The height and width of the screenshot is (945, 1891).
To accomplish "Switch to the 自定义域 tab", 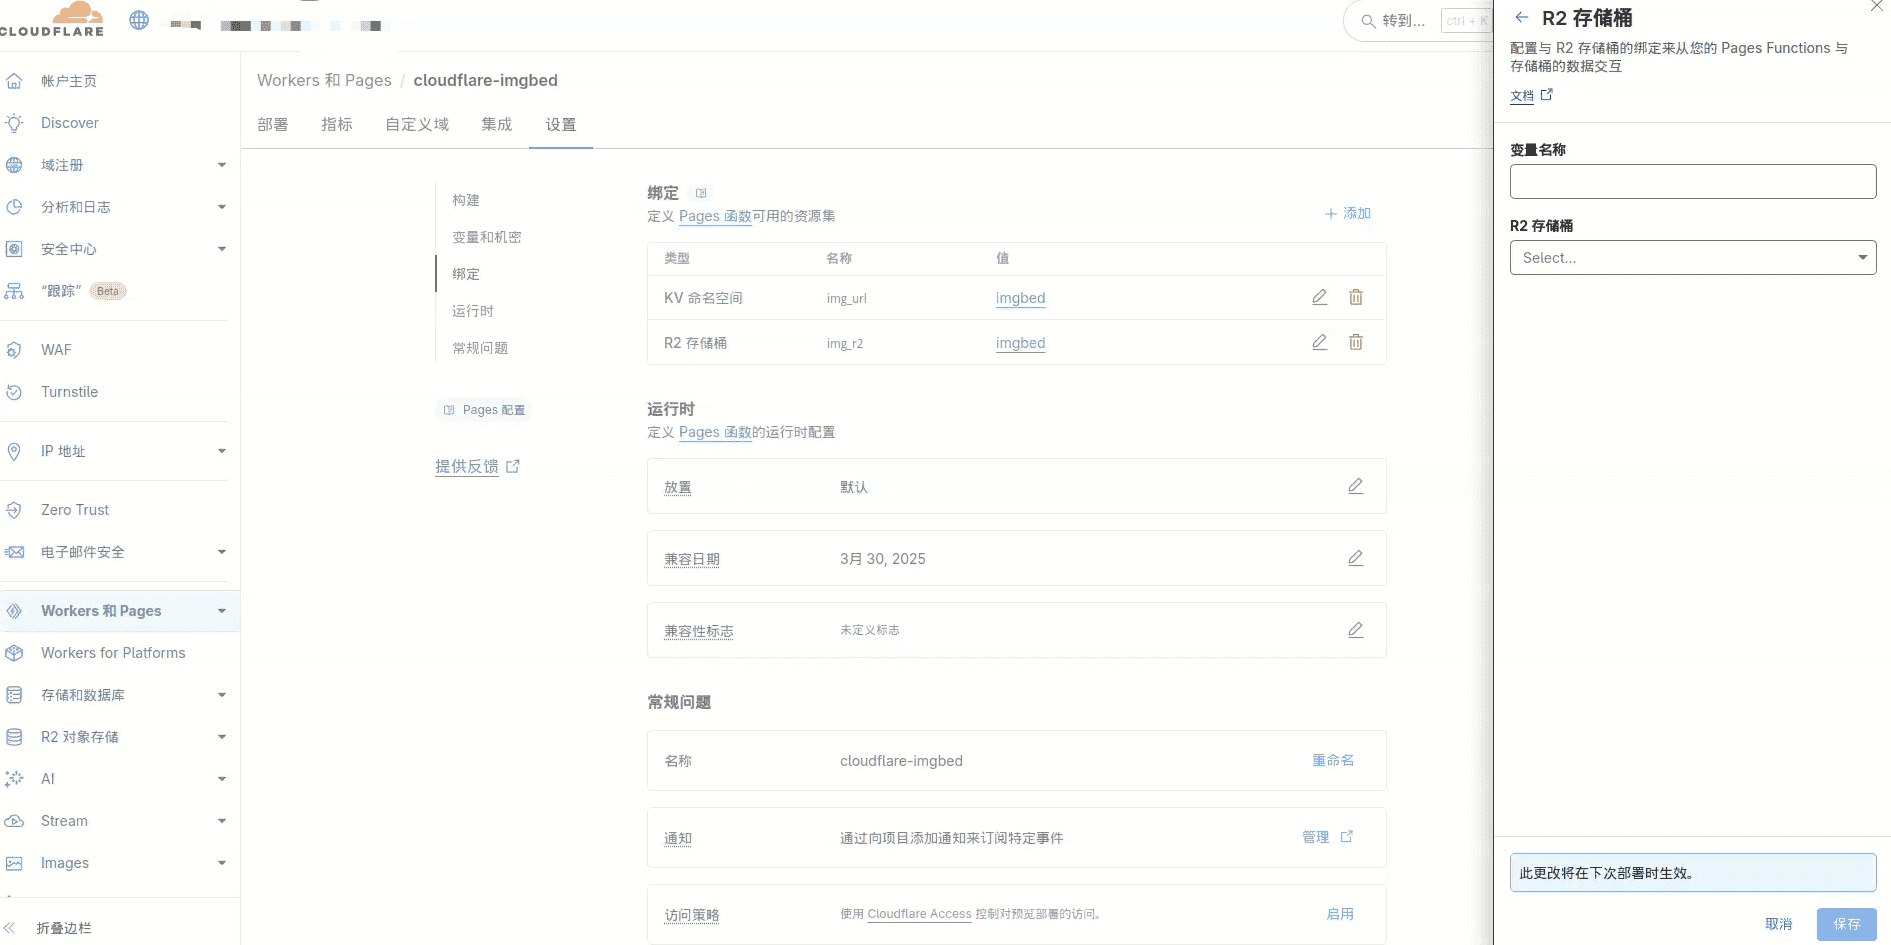I will pos(417,125).
